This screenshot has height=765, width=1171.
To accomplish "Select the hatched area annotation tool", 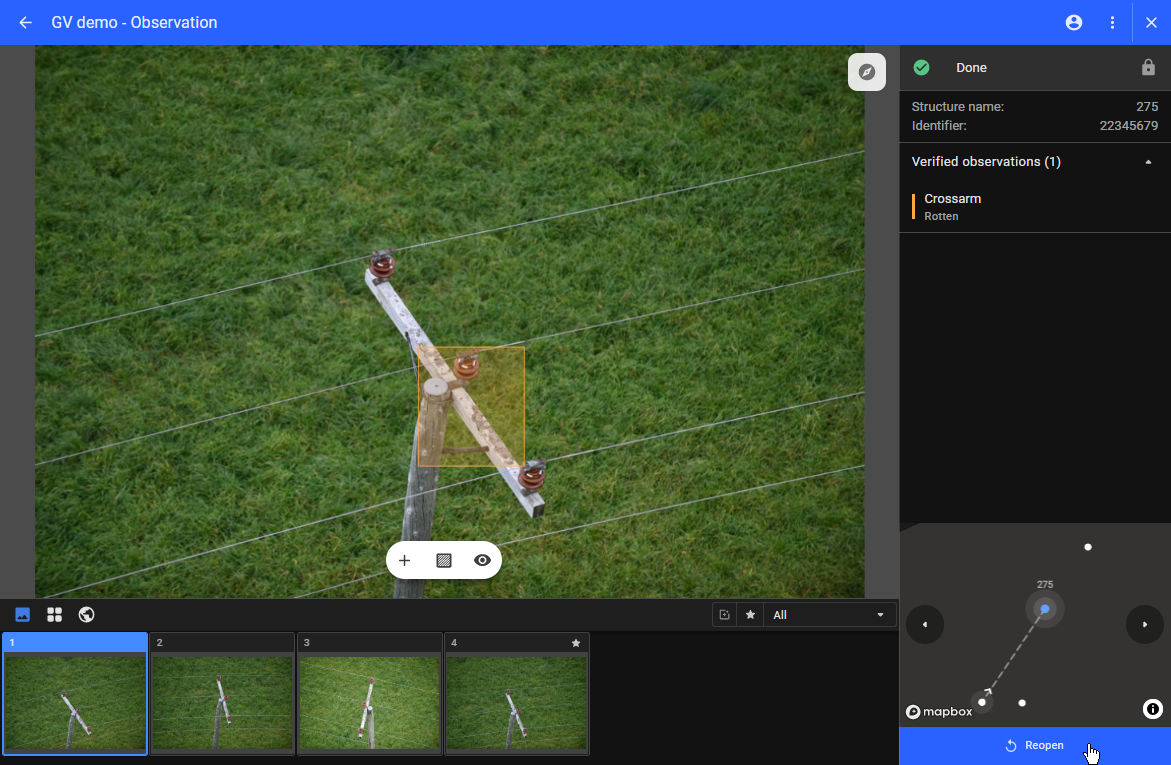I will (444, 560).
